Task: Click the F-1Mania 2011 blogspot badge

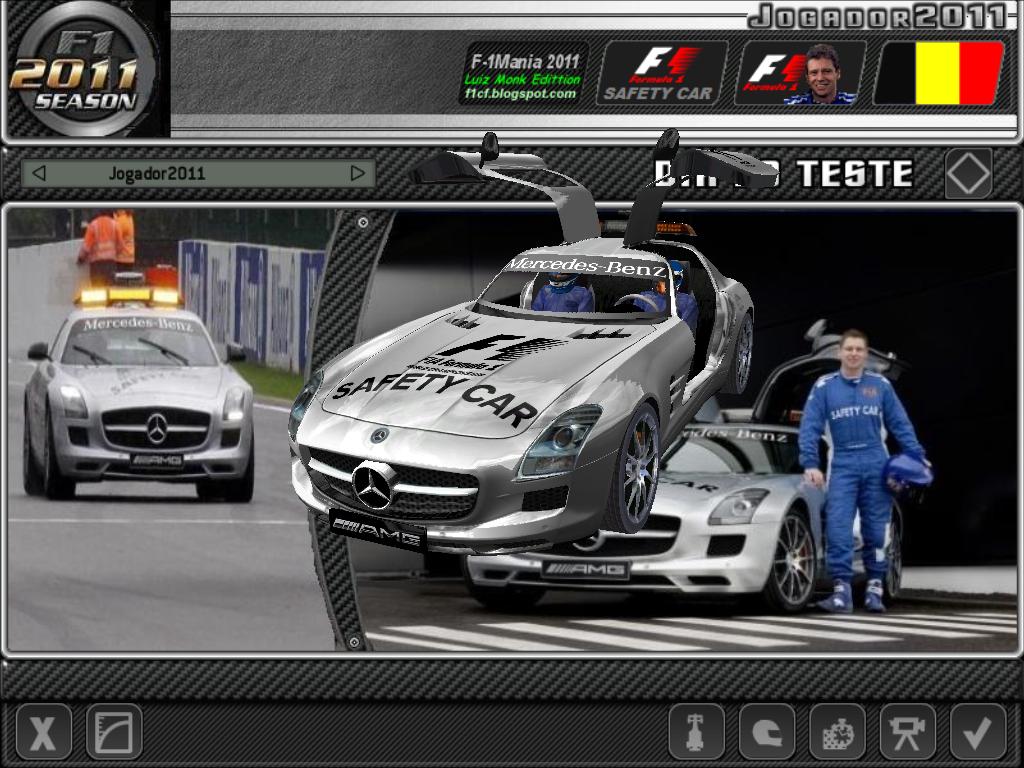Action: (x=524, y=73)
